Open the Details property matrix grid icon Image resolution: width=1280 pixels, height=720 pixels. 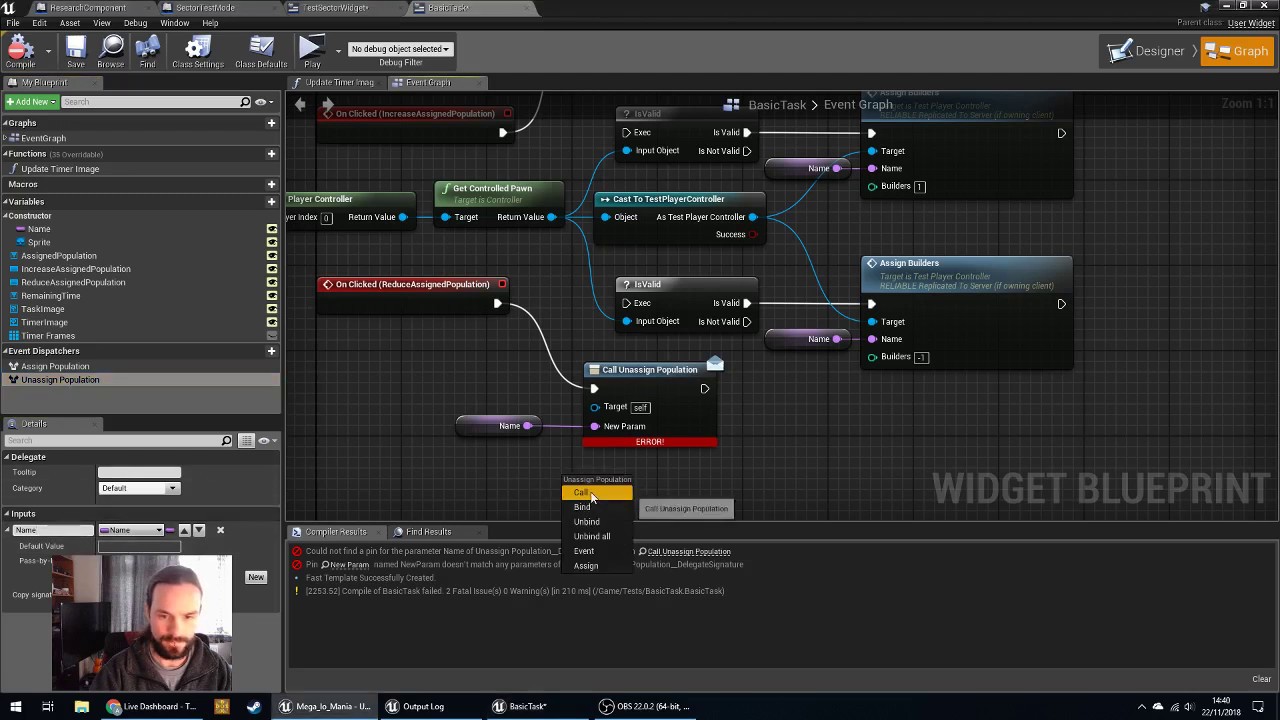pyautogui.click(x=246, y=441)
